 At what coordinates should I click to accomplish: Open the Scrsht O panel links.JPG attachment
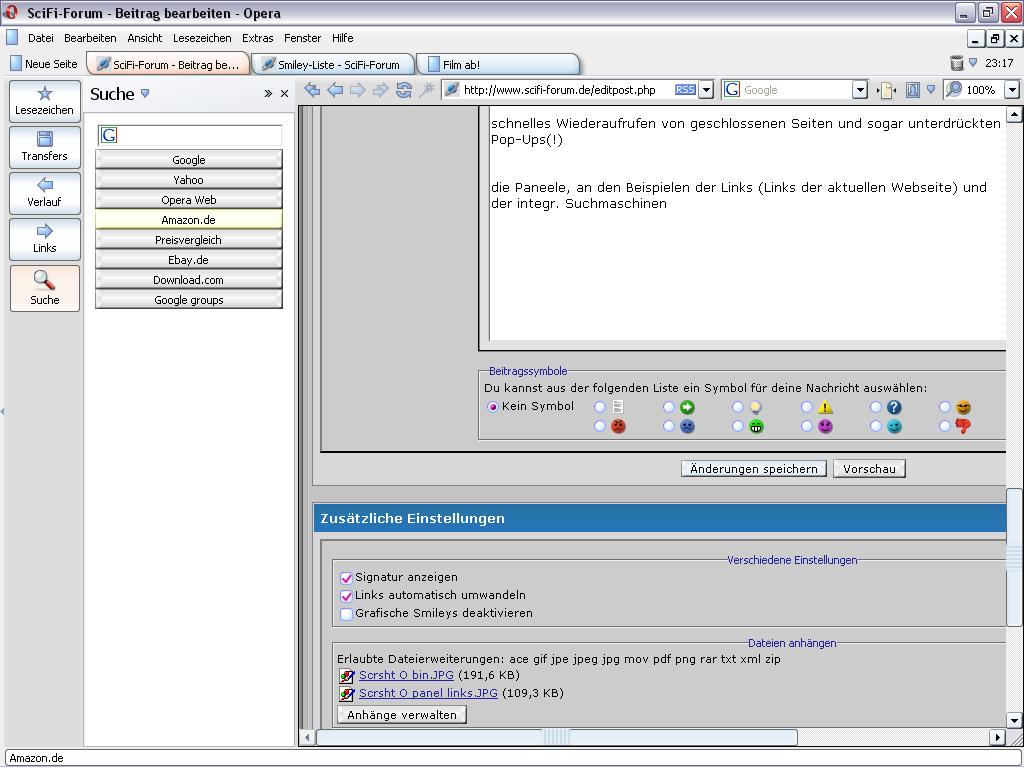(x=428, y=693)
